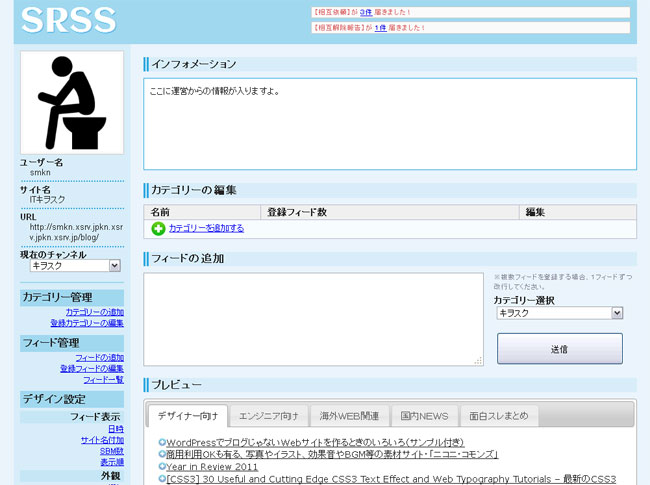This screenshot has width=650, height=485.
Task: Open the 国内NEWS tab
Action: pos(424,415)
